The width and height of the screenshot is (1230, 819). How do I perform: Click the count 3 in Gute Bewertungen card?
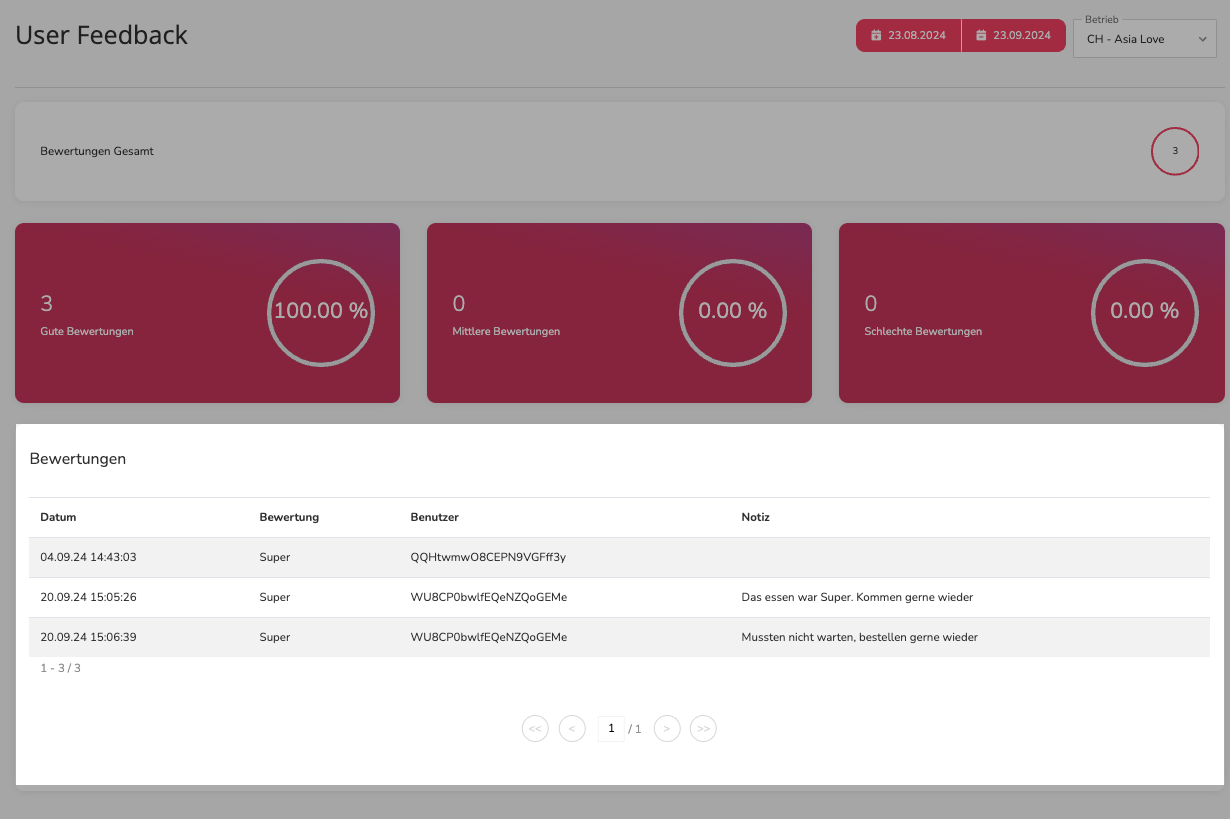tap(46, 304)
